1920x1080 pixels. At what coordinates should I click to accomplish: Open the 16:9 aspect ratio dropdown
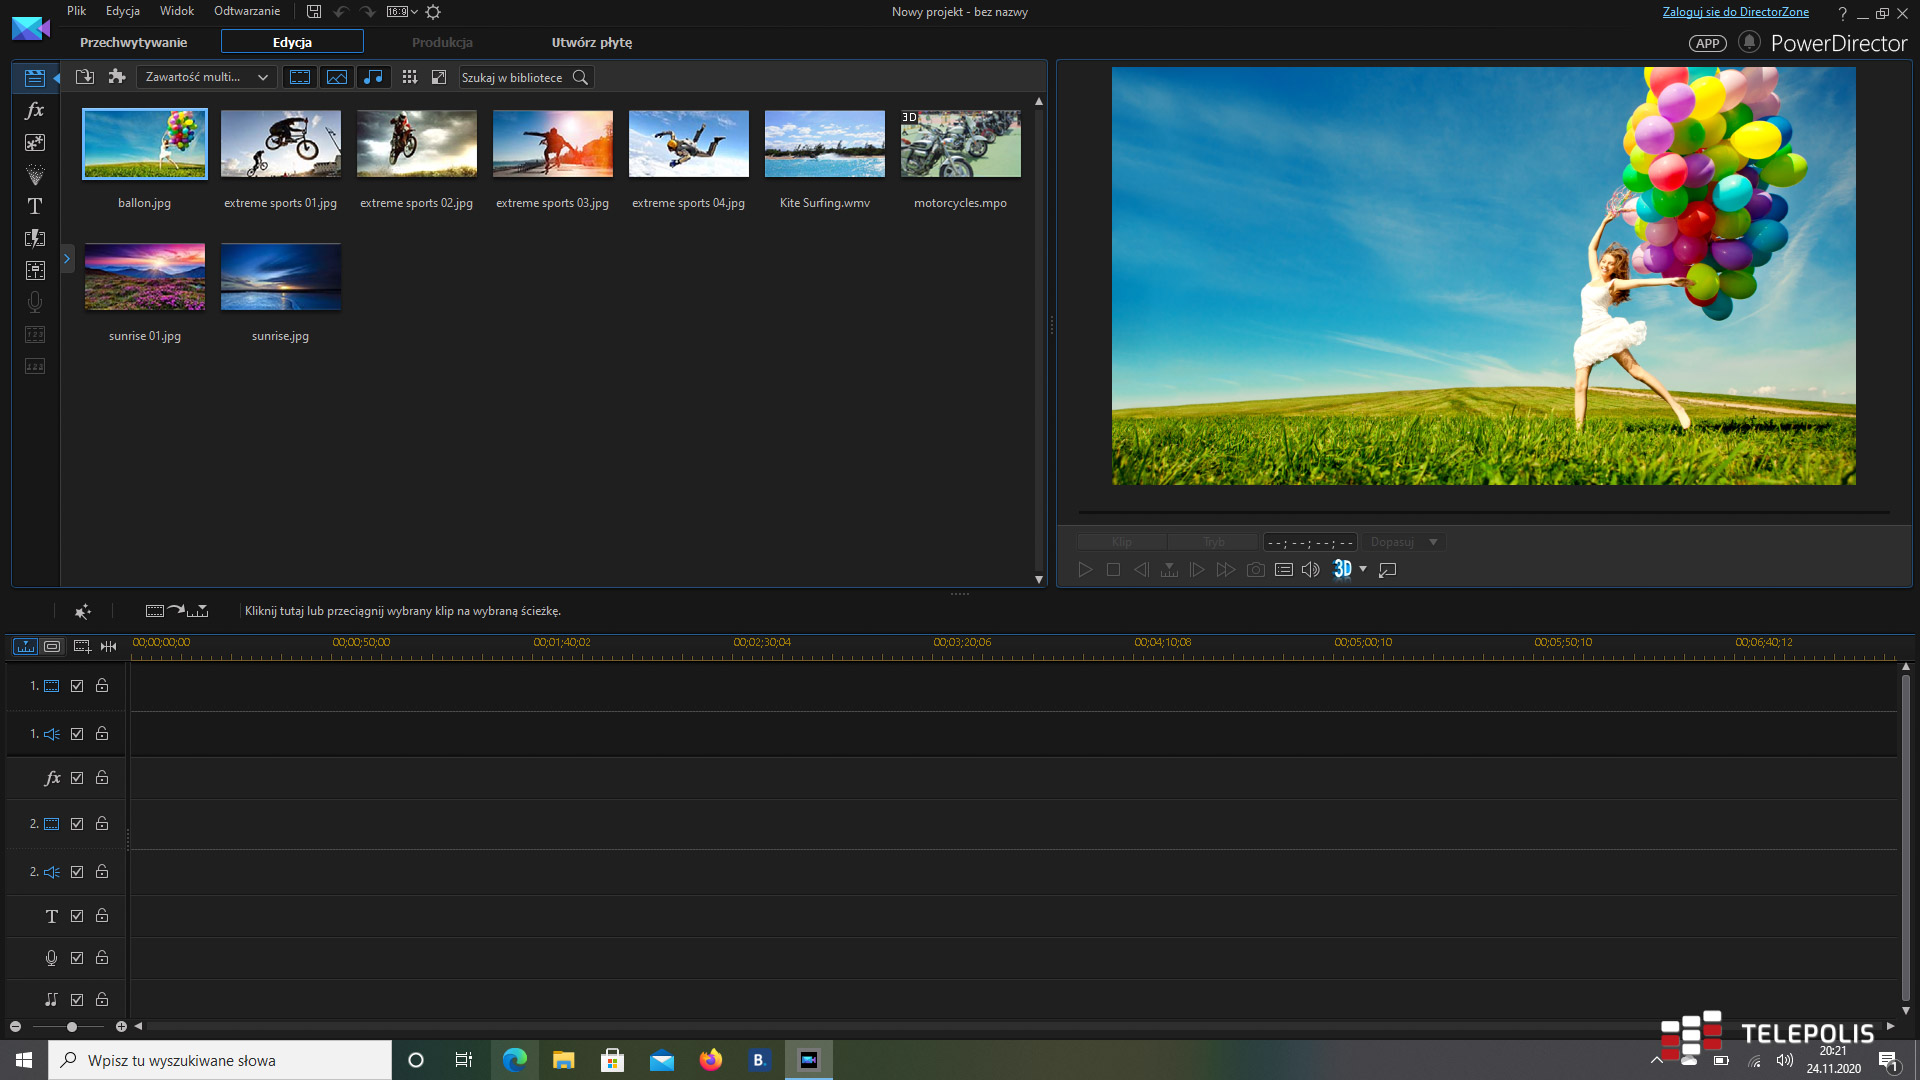402,12
